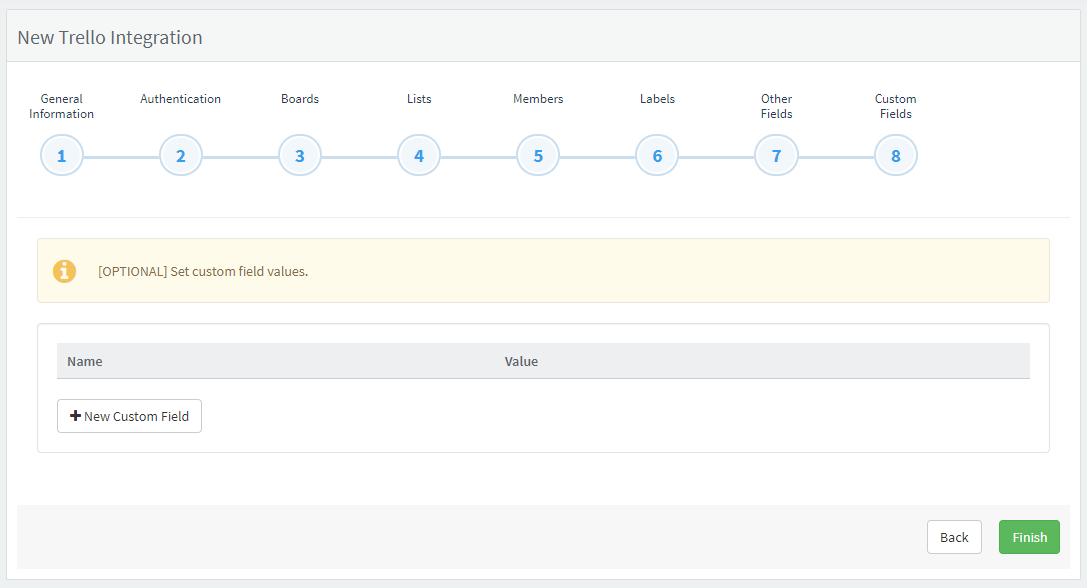
Task: Click the Authentication step label
Action: 181,99
